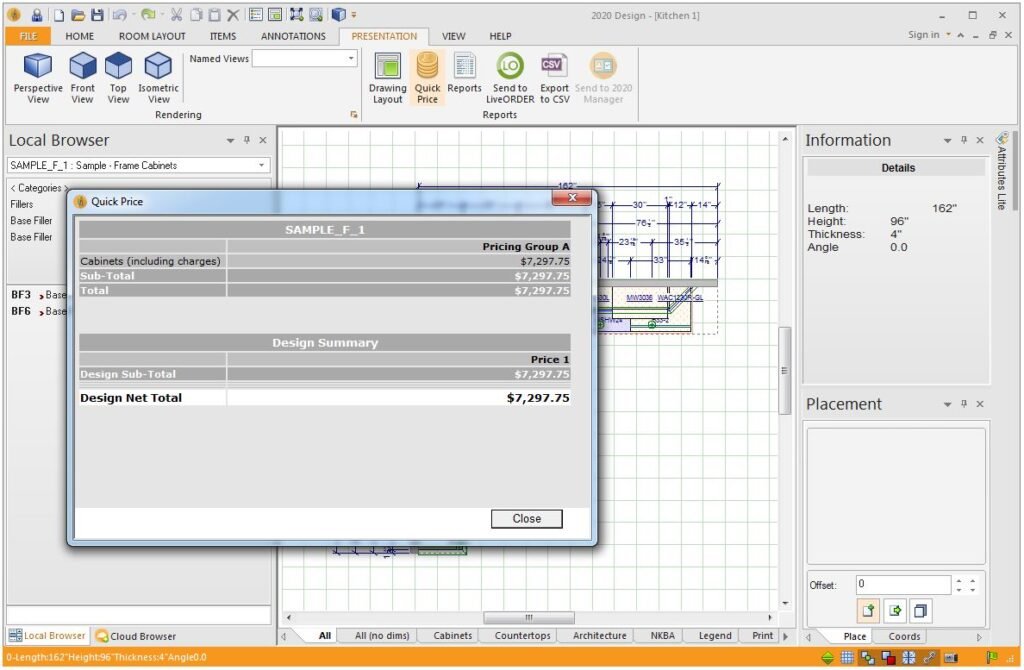Open Local Browser panel options arrow
Screen dimensions: 1024x670
point(230,140)
